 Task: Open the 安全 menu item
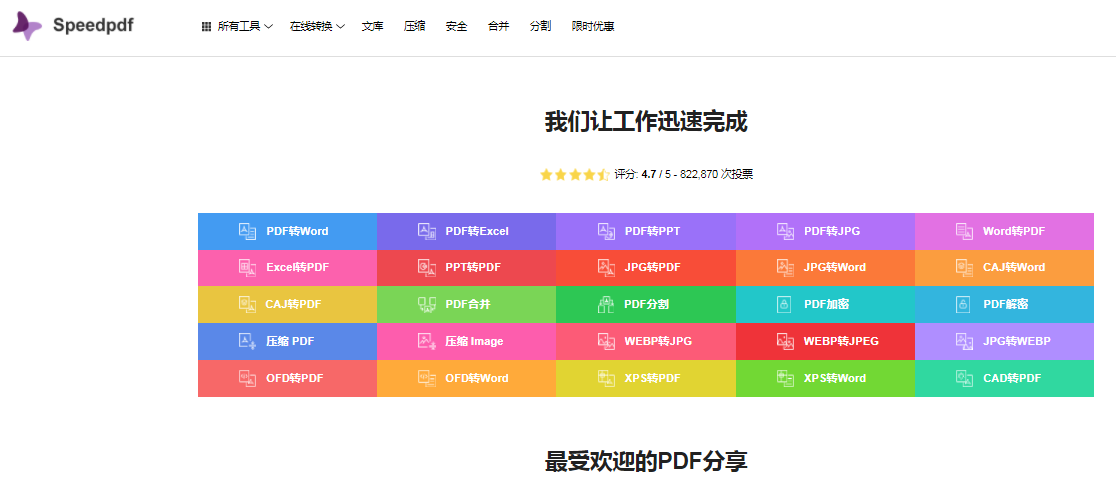[x=456, y=26]
